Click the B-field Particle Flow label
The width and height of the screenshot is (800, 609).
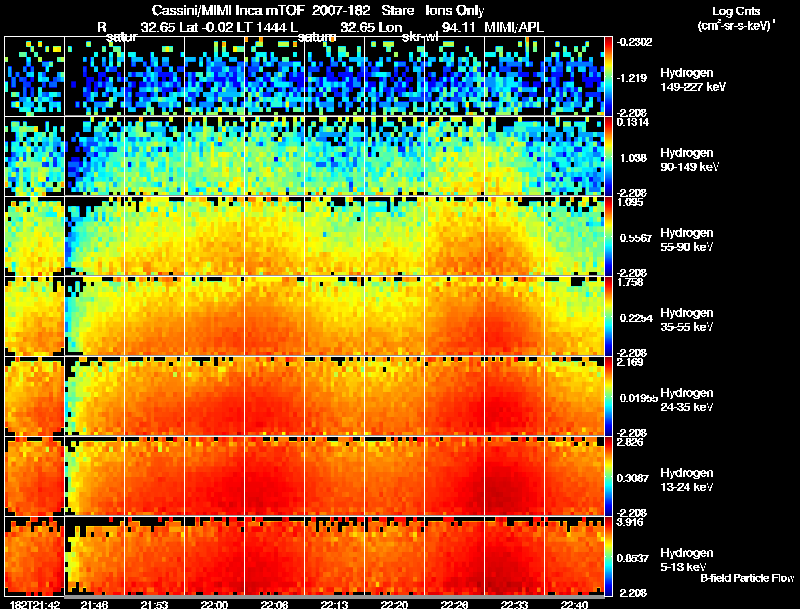[x=747, y=578]
